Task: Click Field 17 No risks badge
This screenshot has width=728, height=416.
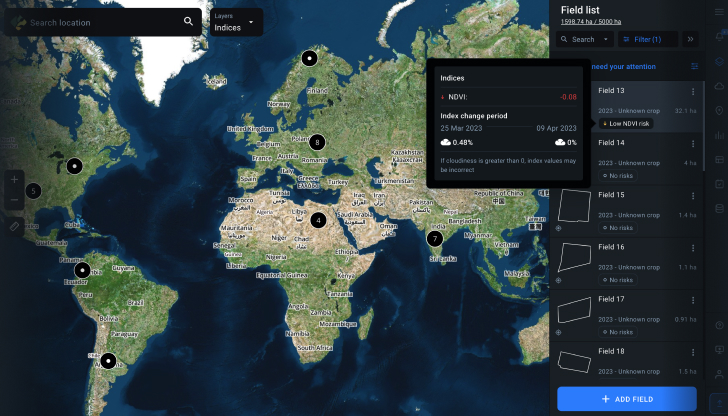Action: 618,332
